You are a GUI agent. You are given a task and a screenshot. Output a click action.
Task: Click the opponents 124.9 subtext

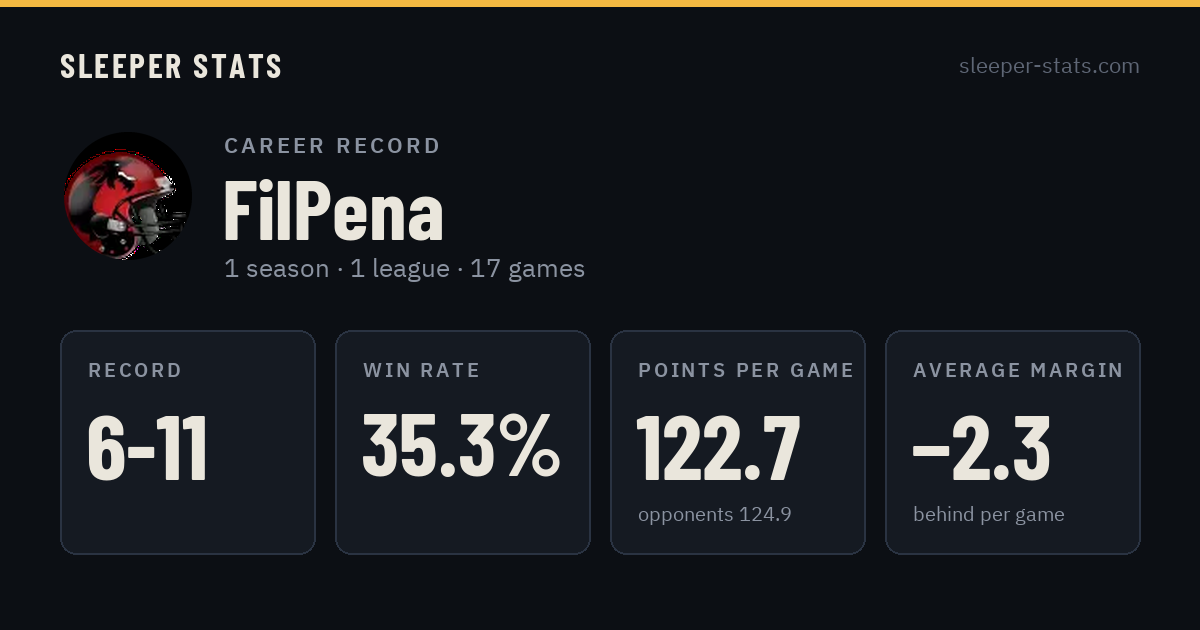pyautogui.click(x=715, y=515)
